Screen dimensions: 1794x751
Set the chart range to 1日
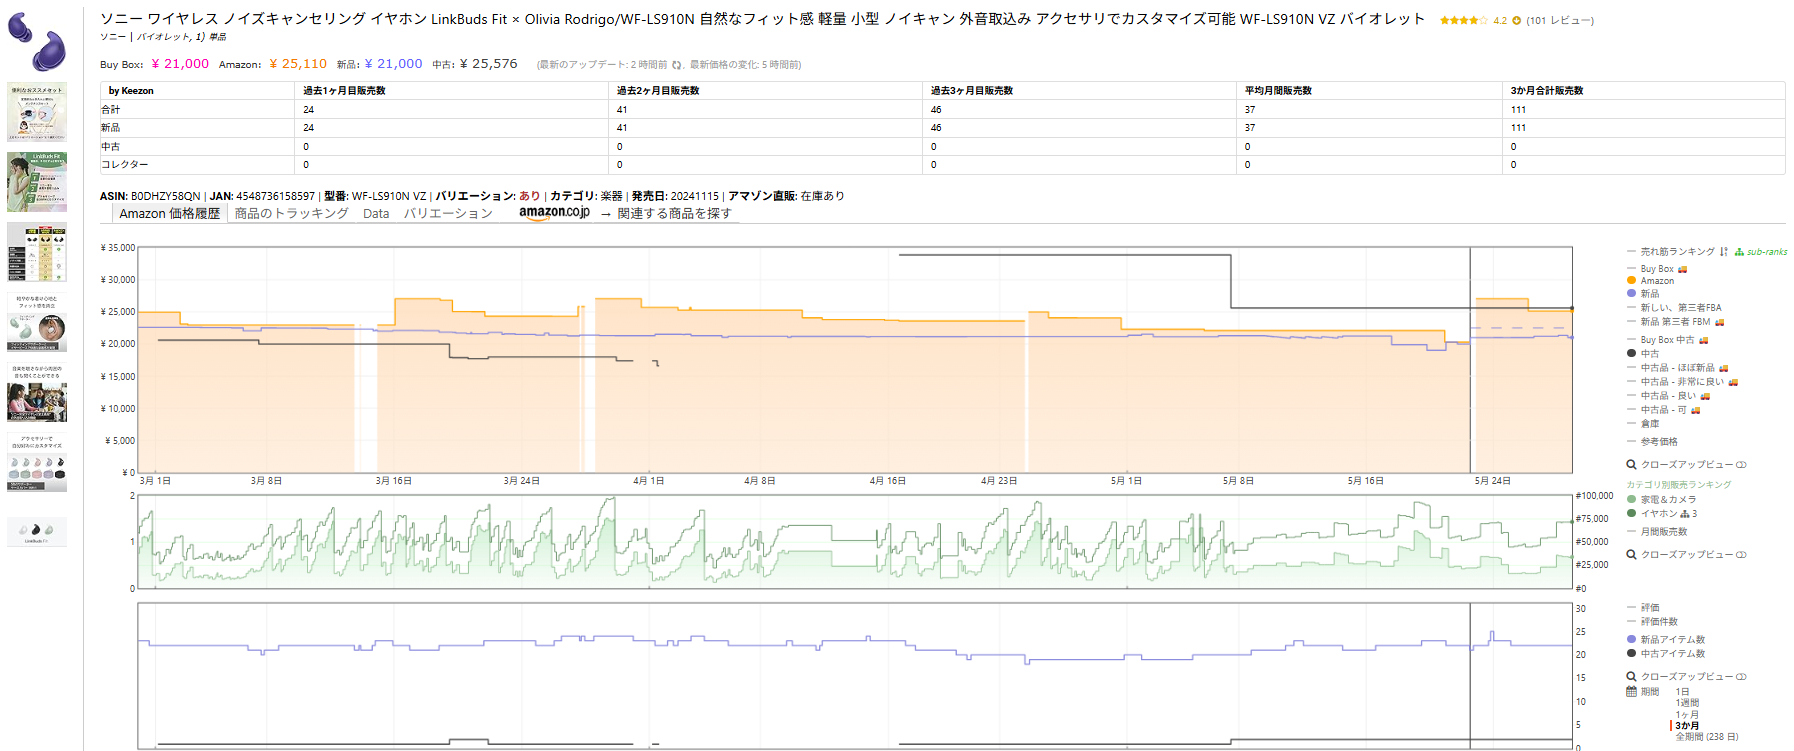point(1682,692)
